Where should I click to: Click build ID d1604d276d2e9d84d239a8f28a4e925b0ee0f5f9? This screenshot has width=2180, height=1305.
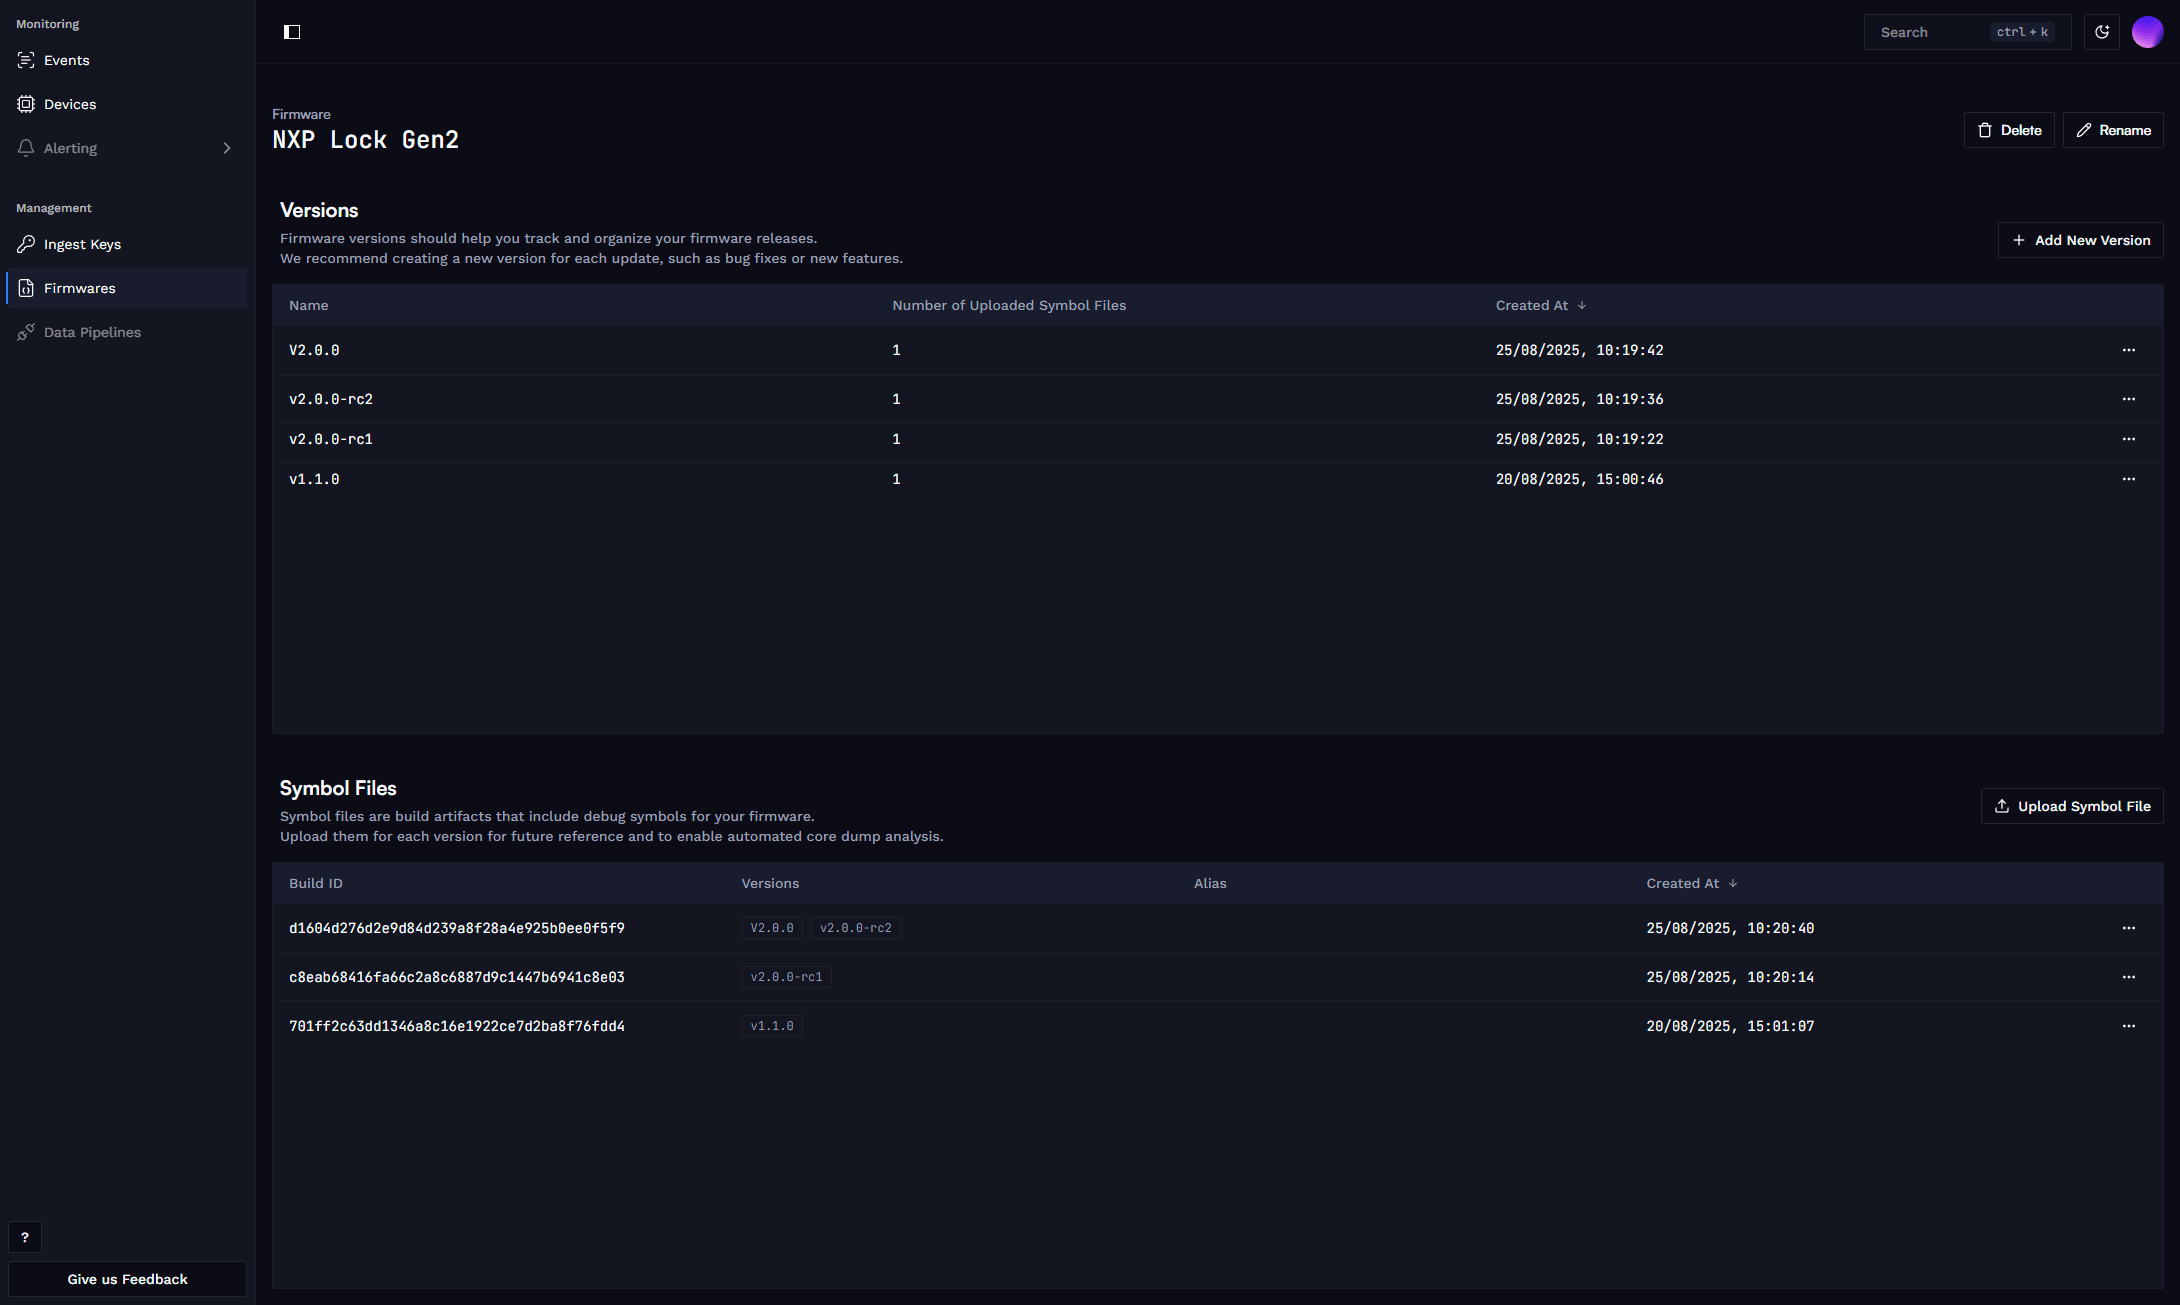[x=457, y=928]
